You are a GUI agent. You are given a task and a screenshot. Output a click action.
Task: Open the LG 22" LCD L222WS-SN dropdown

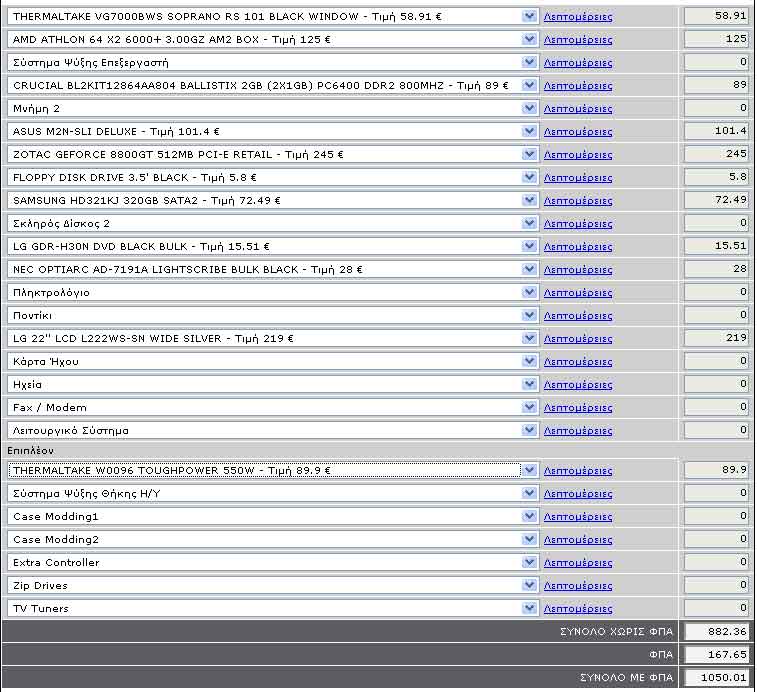pos(273,339)
